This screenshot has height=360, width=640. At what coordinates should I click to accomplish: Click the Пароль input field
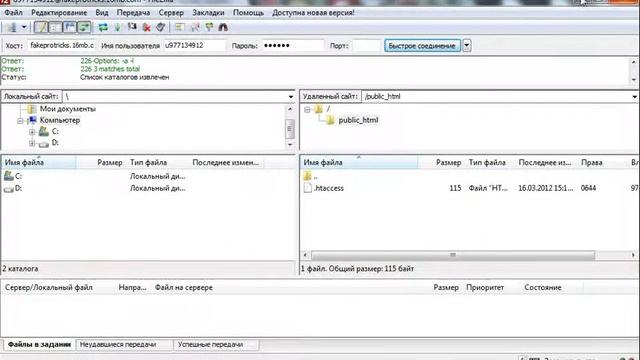[293, 45]
